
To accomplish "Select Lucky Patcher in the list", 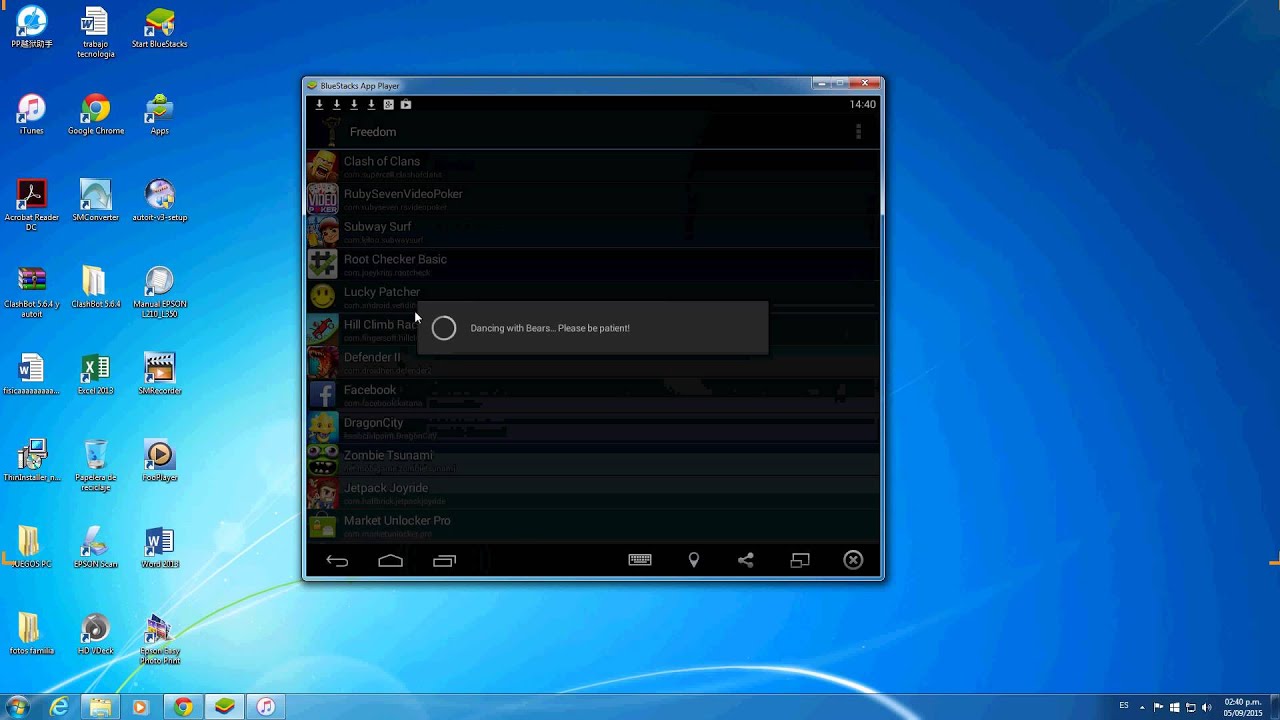I will tap(593, 297).
